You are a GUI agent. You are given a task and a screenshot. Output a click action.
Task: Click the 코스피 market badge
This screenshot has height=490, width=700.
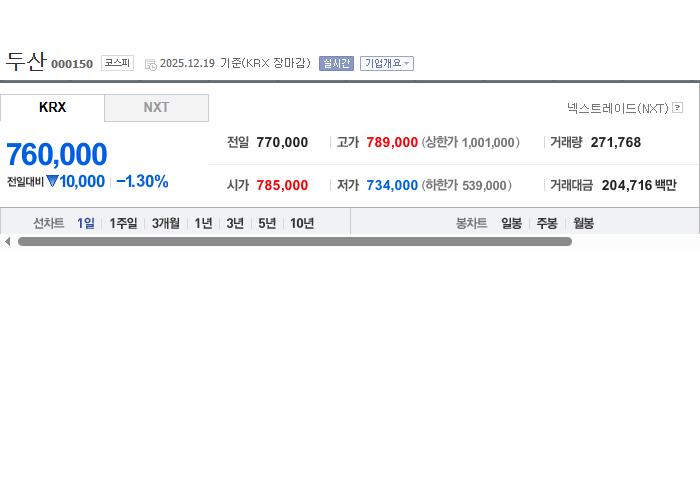click(117, 63)
